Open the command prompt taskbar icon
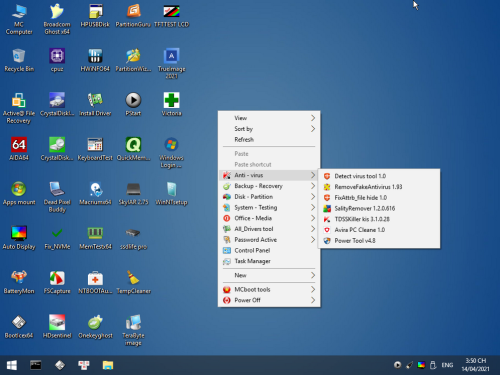This screenshot has width=500, height=375. (36, 365)
